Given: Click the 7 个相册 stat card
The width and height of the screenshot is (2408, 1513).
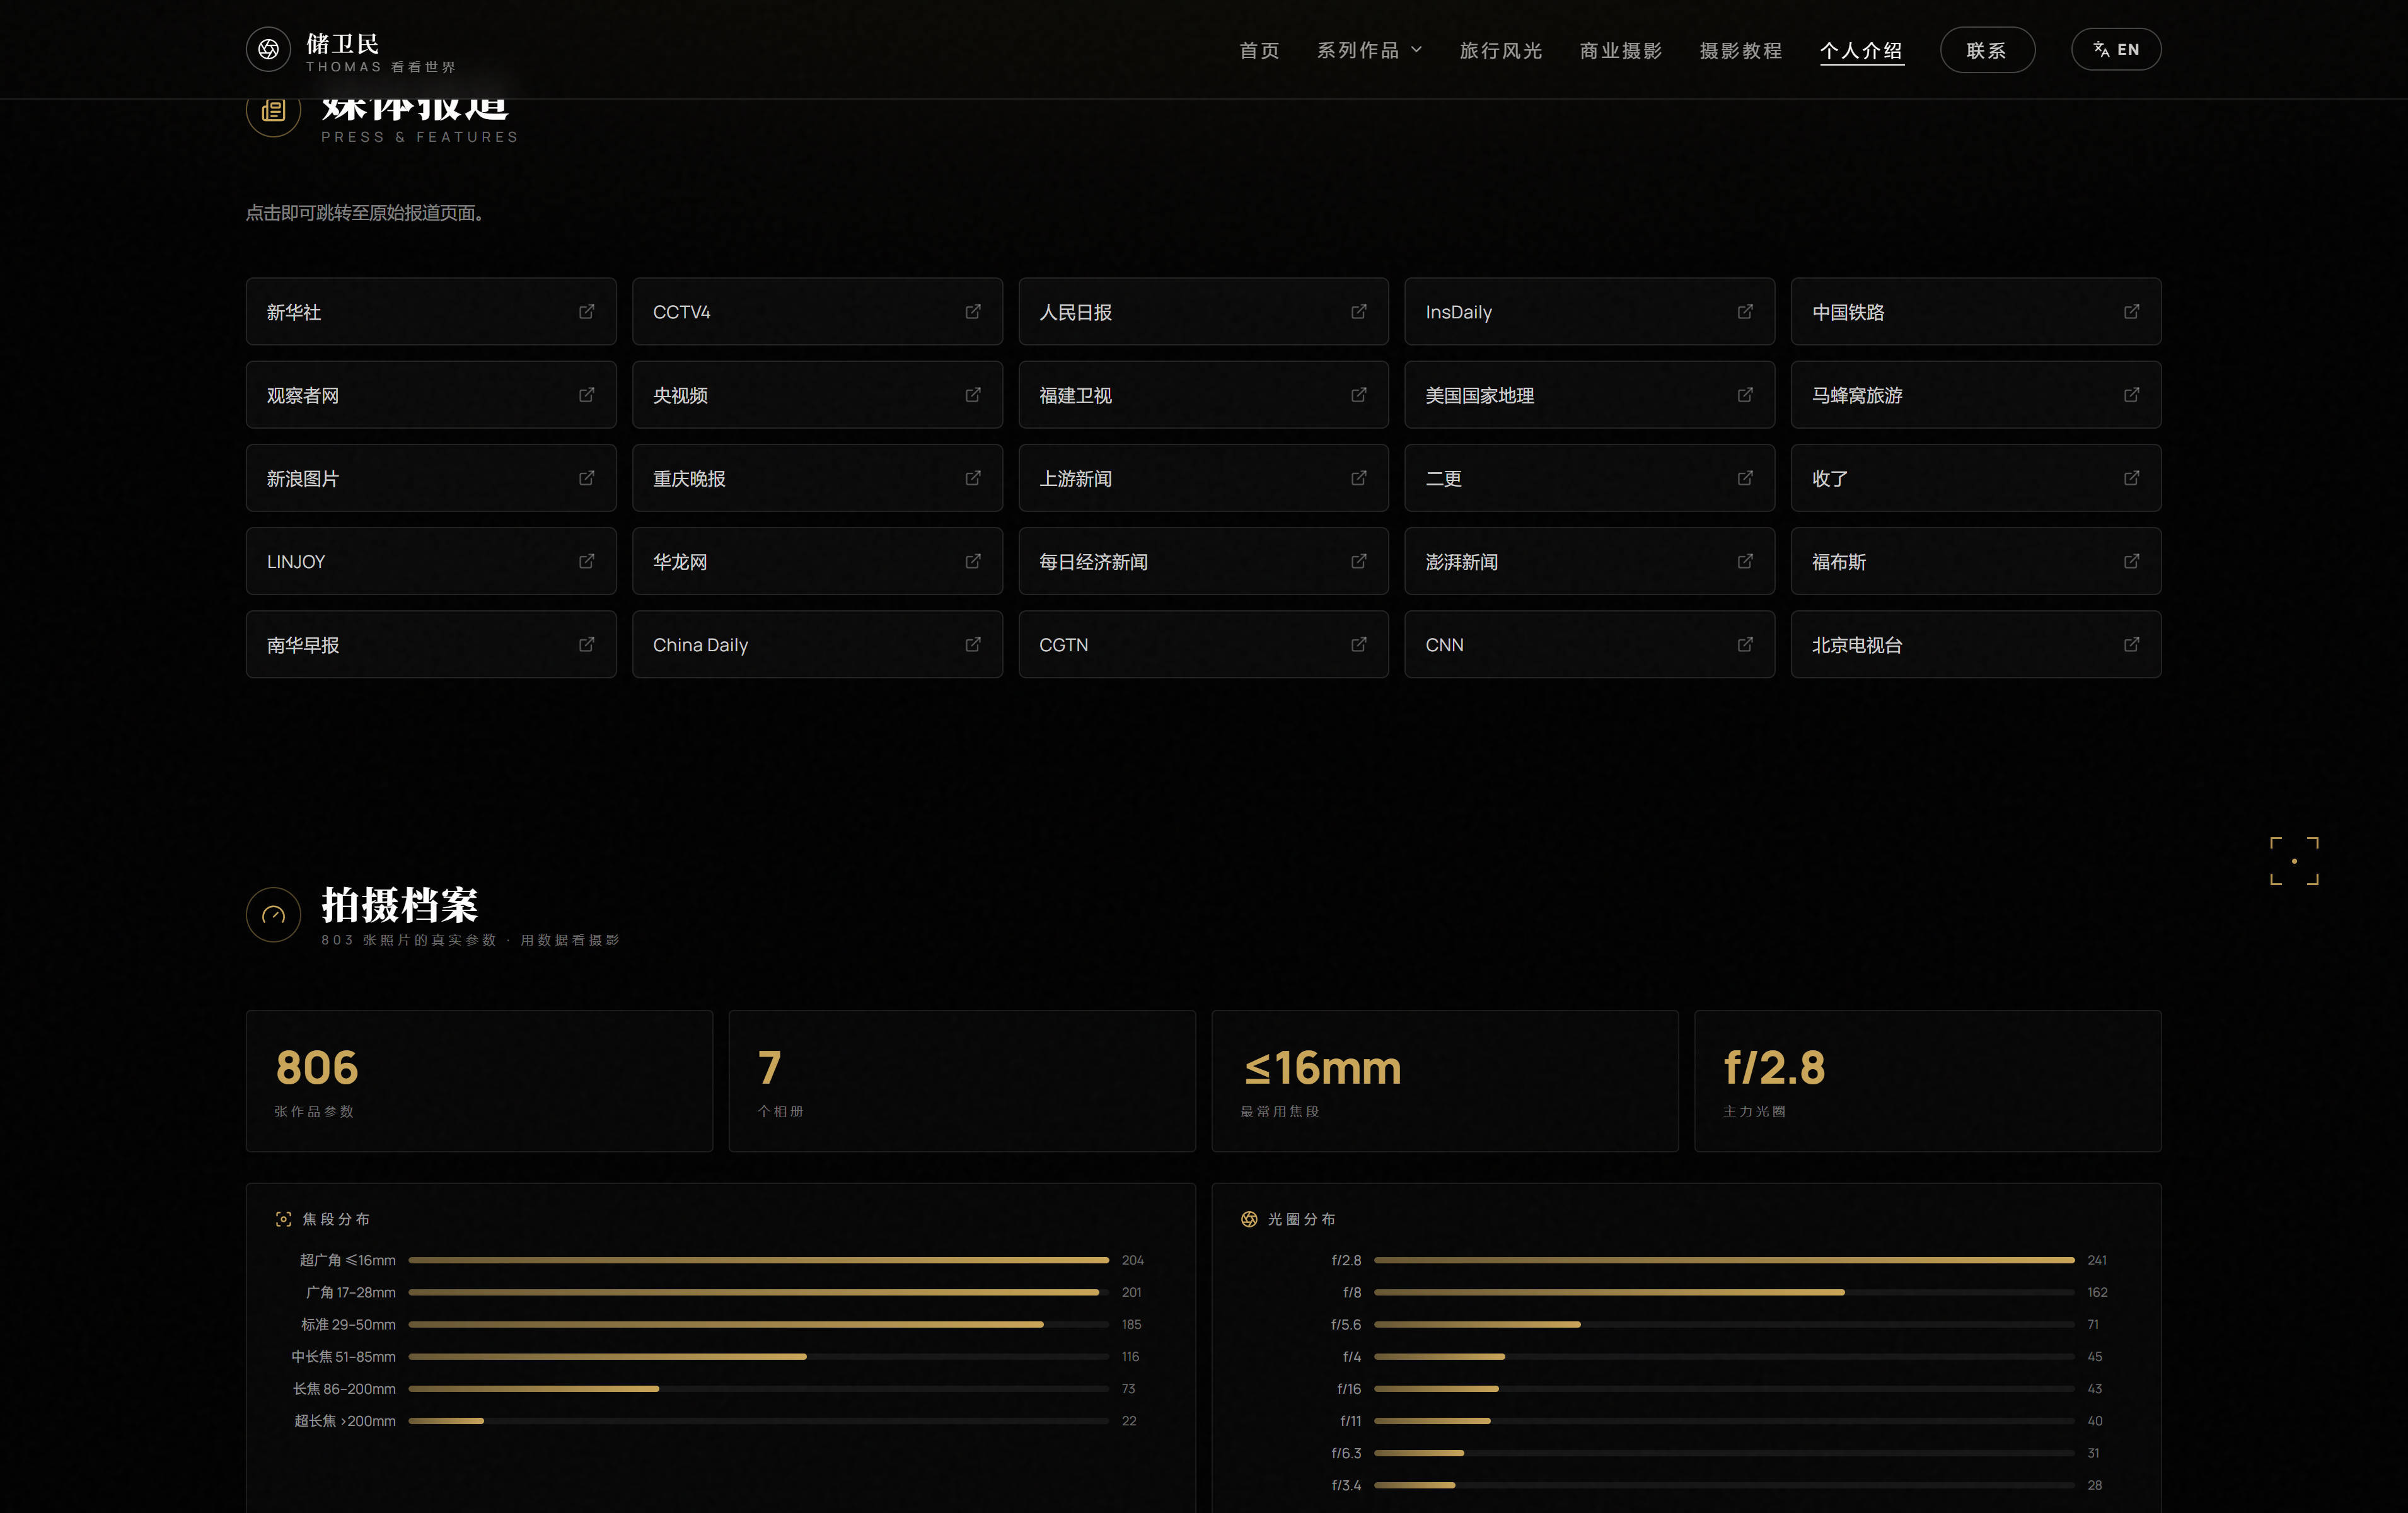Looking at the screenshot, I should click(962, 1081).
